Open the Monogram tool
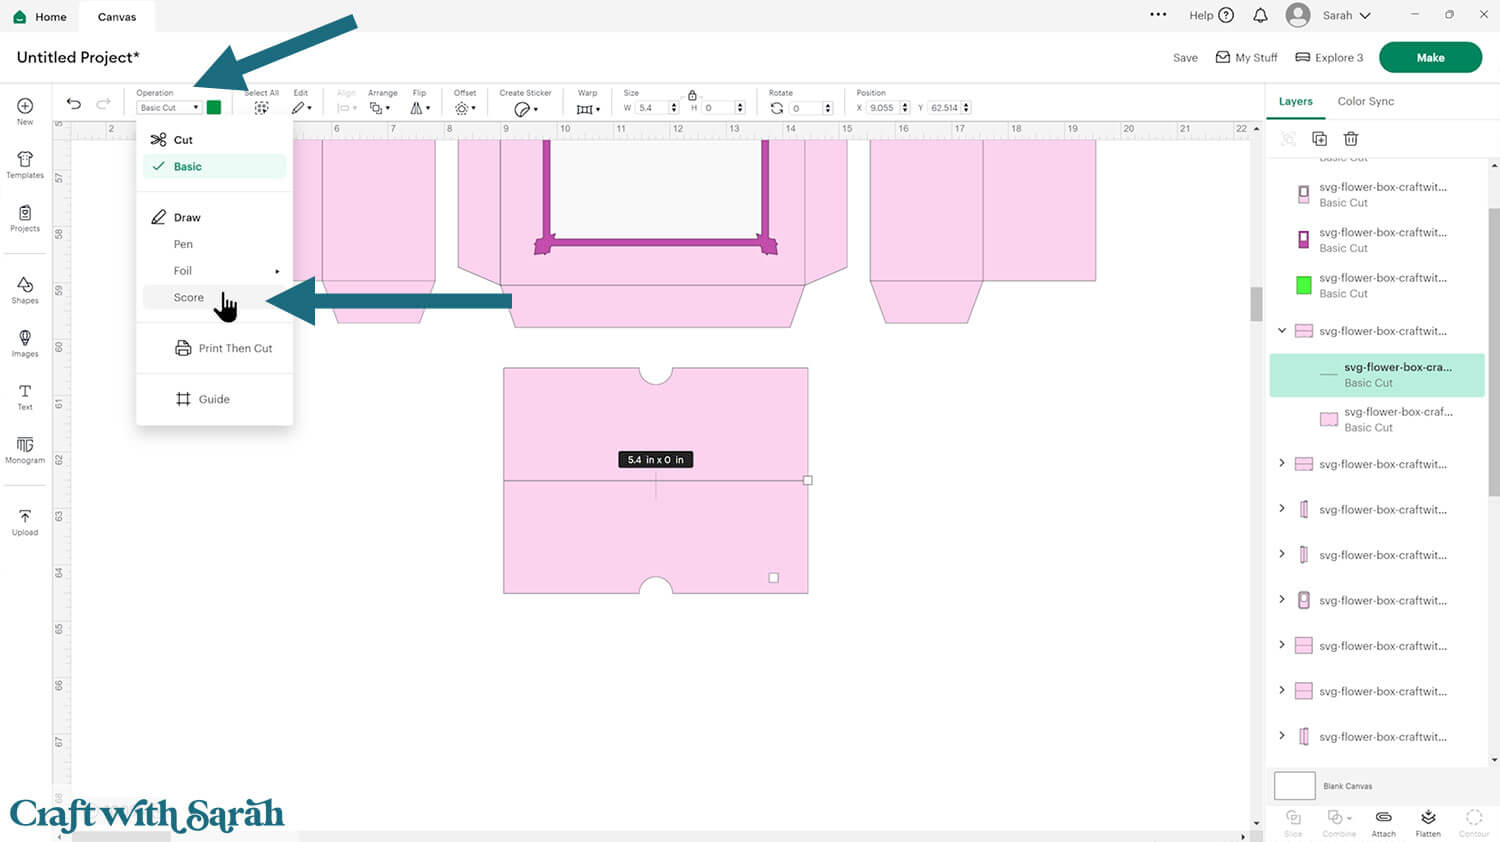The image size is (1500, 842). tap(25, 449)
